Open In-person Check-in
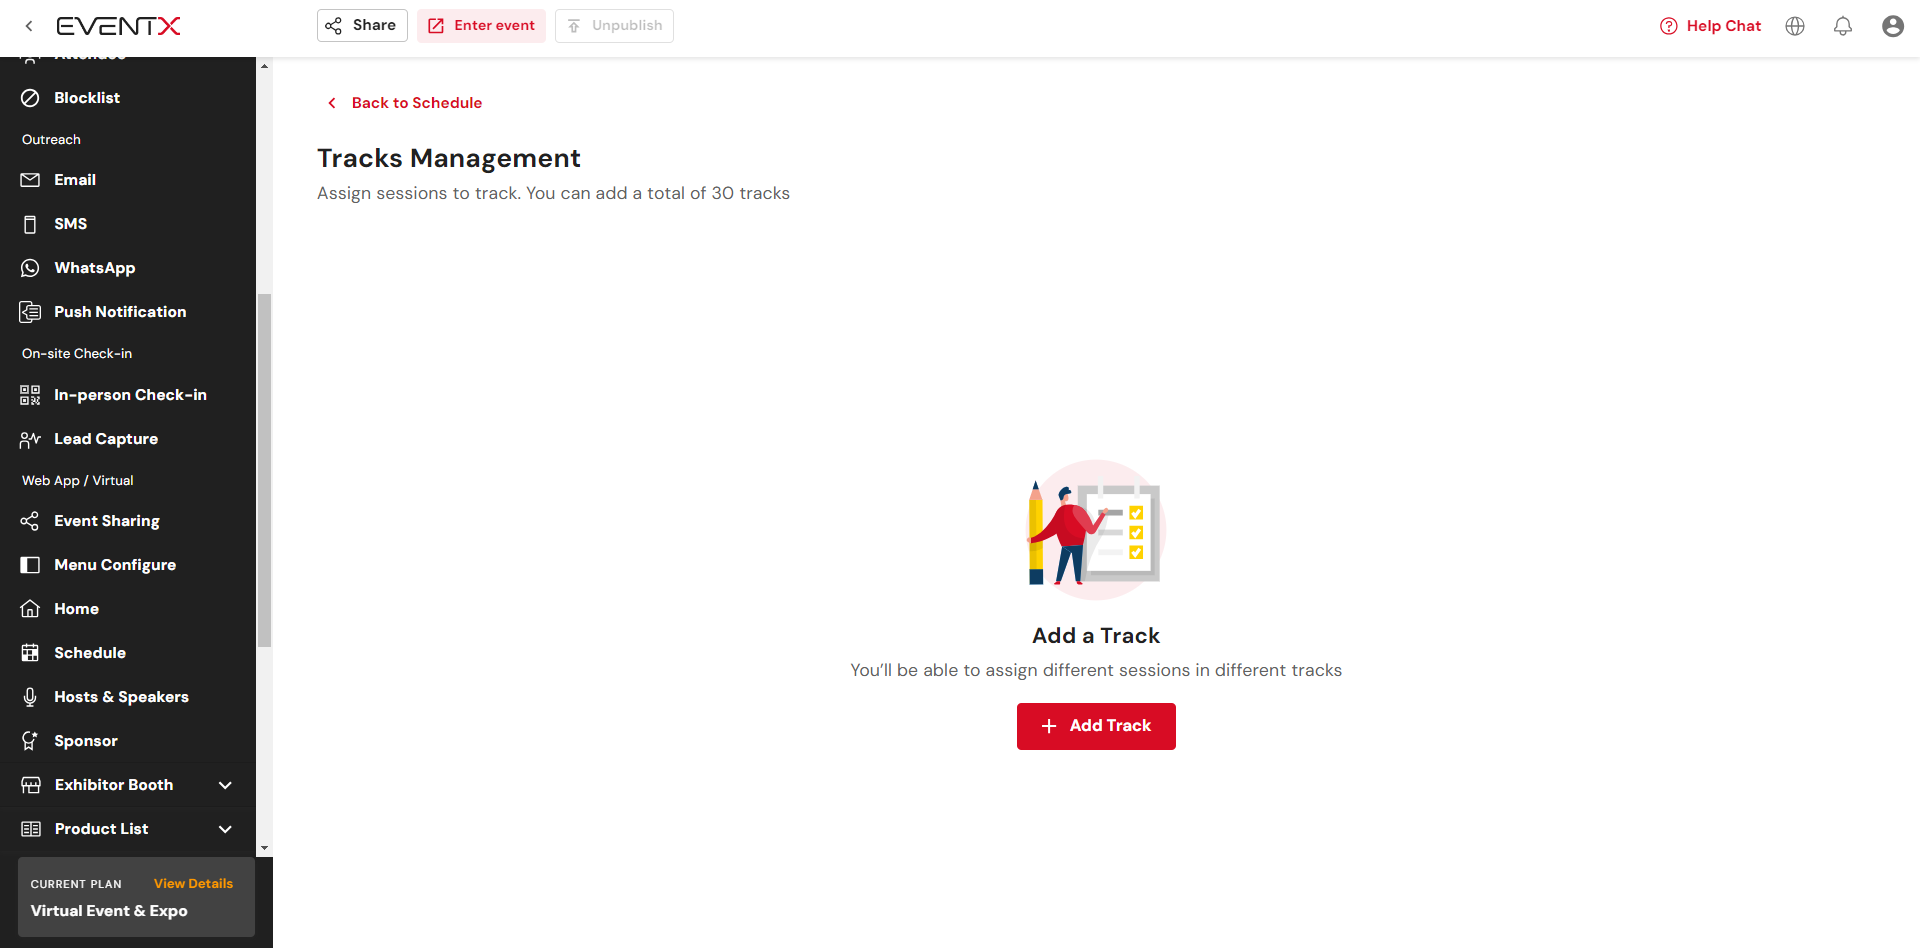This screenshot has width=1920, height=948. (128, 395)
